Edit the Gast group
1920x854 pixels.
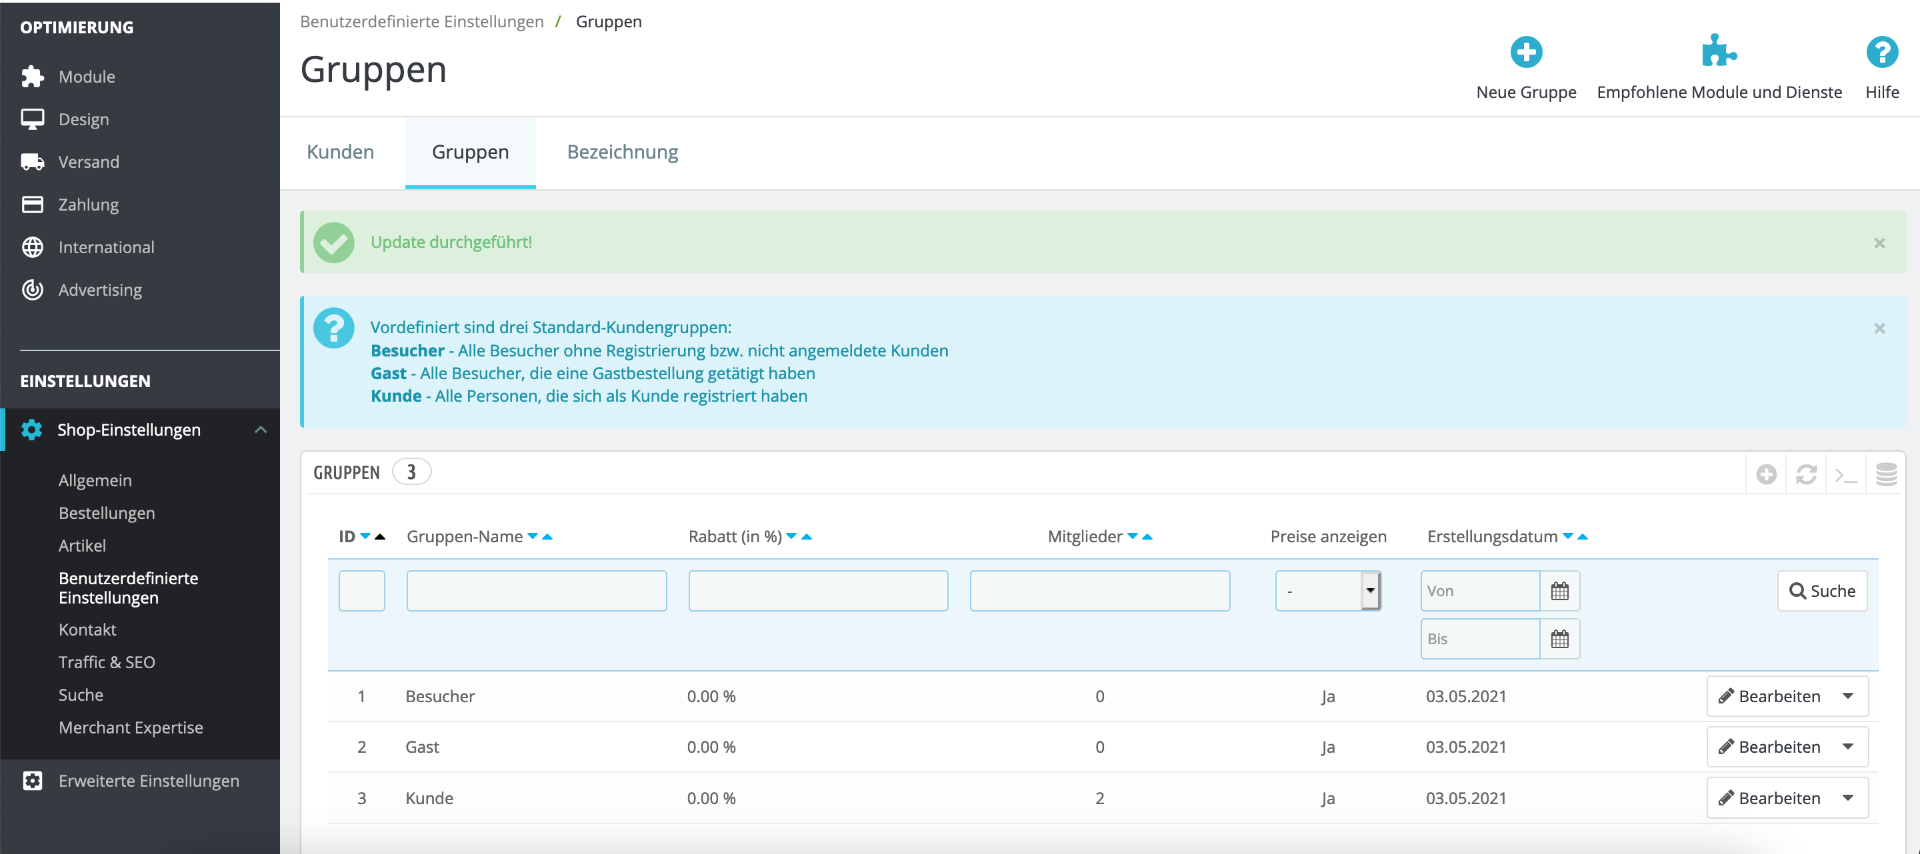click(x=1770, y=747)
